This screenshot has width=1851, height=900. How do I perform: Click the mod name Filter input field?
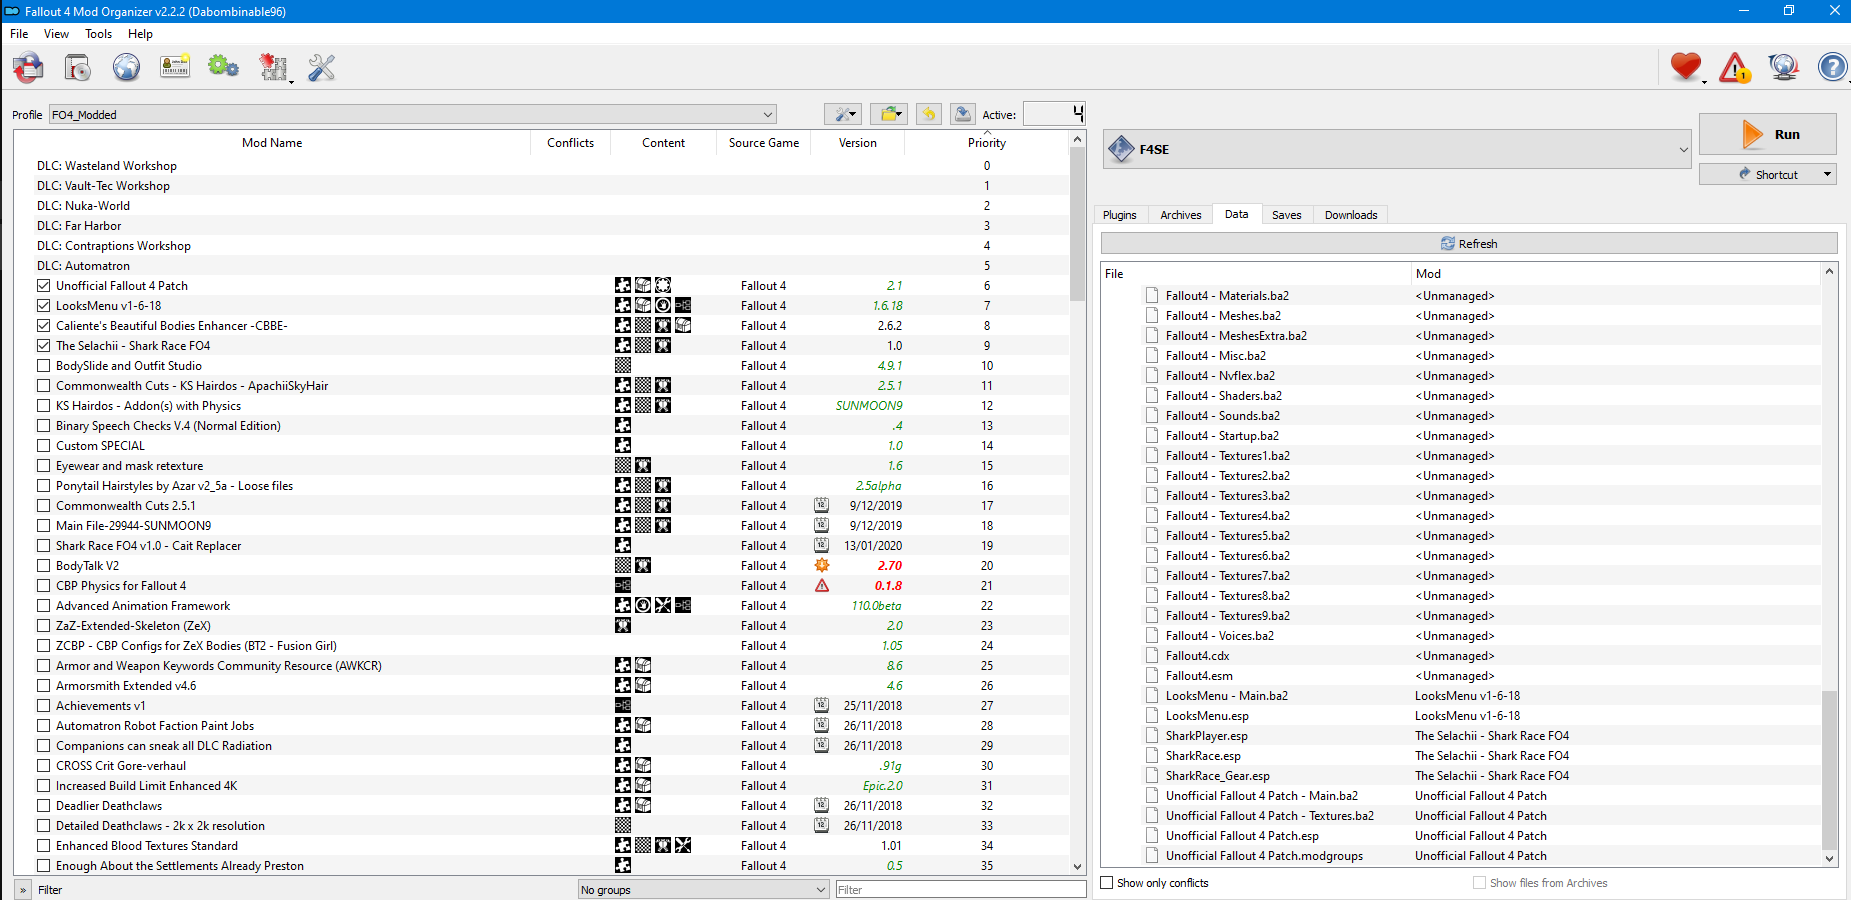pyautogui.click(x=960, y=890)
